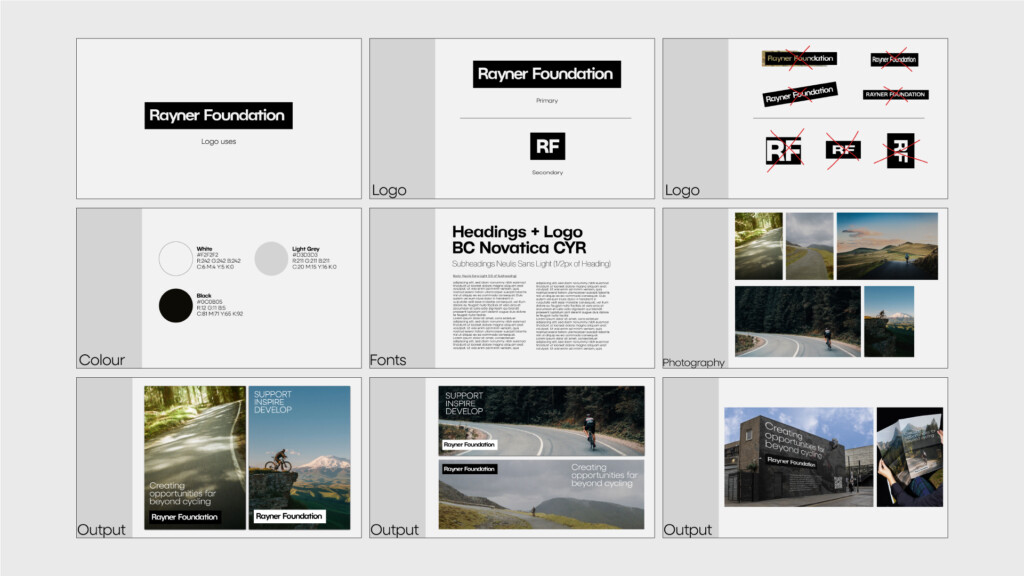
Task: Select the crossed-out tilted Rayner Foundation logo
Action: pyautogui.click(x=800, y=94)
